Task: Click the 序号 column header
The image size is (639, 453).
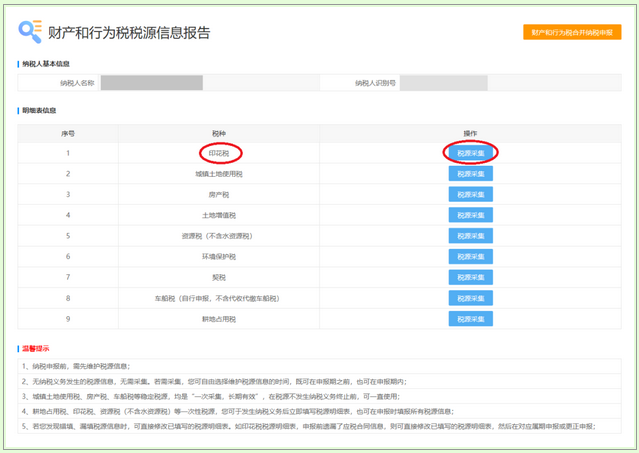Action: click(x=68, y=132)
